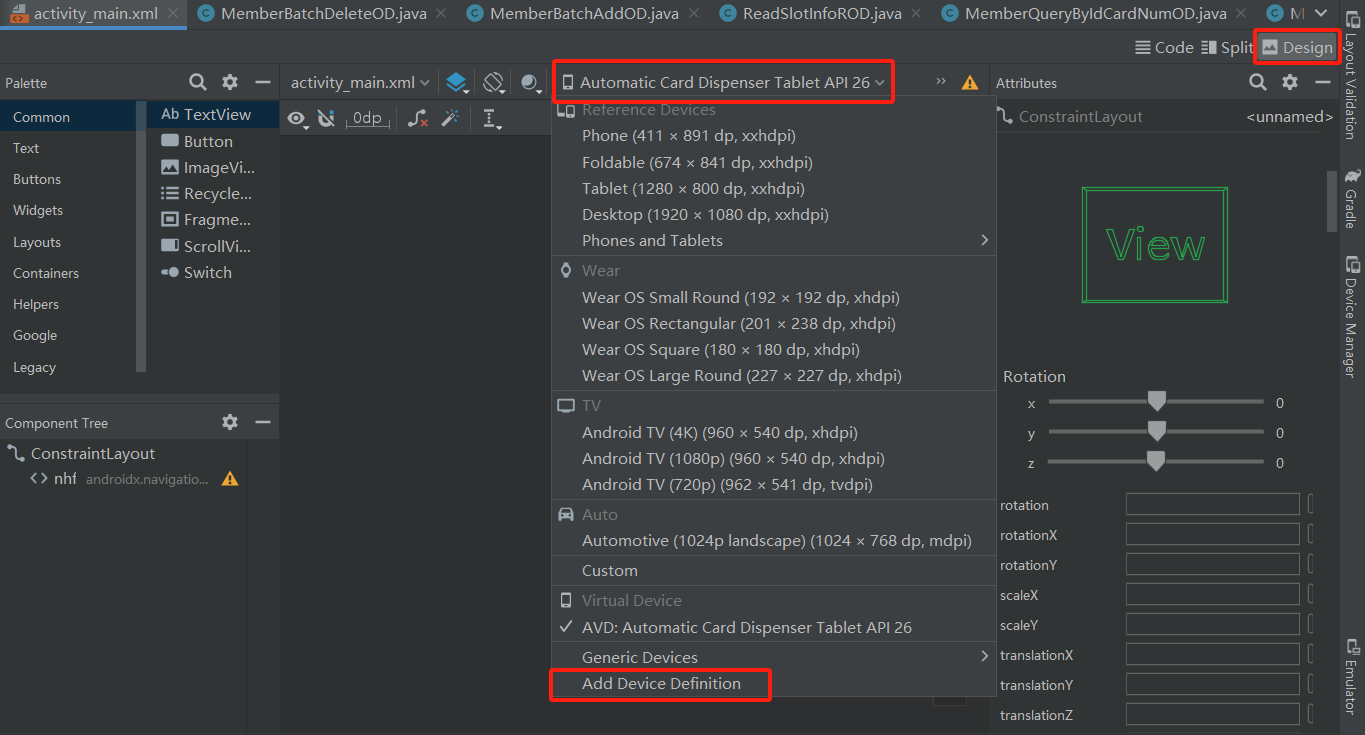Choose Wear OS Small Round device

point(774,297)
